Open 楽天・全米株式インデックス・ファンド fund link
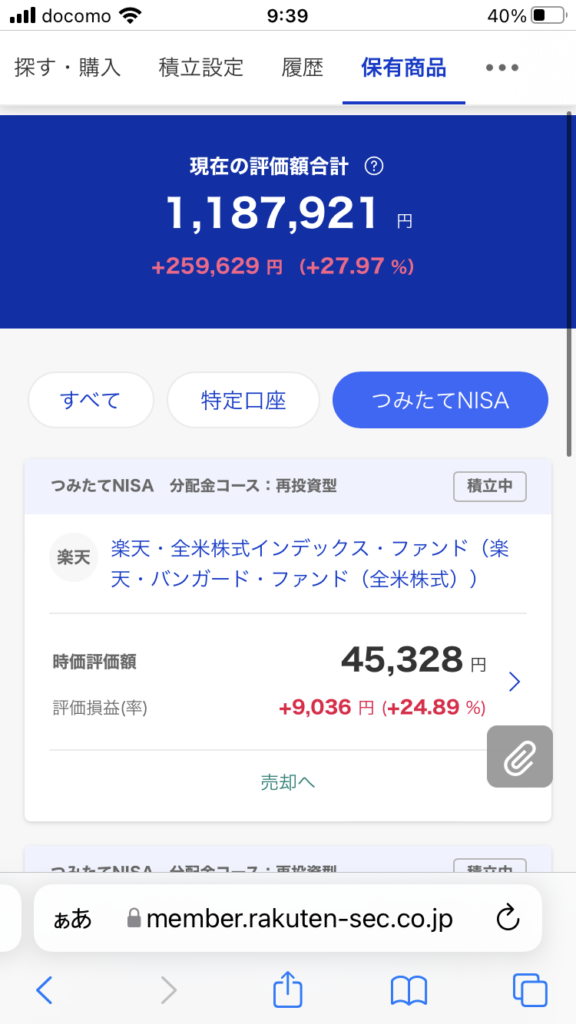Screen dimensions: 576x1024 click(x=310, y=563)
